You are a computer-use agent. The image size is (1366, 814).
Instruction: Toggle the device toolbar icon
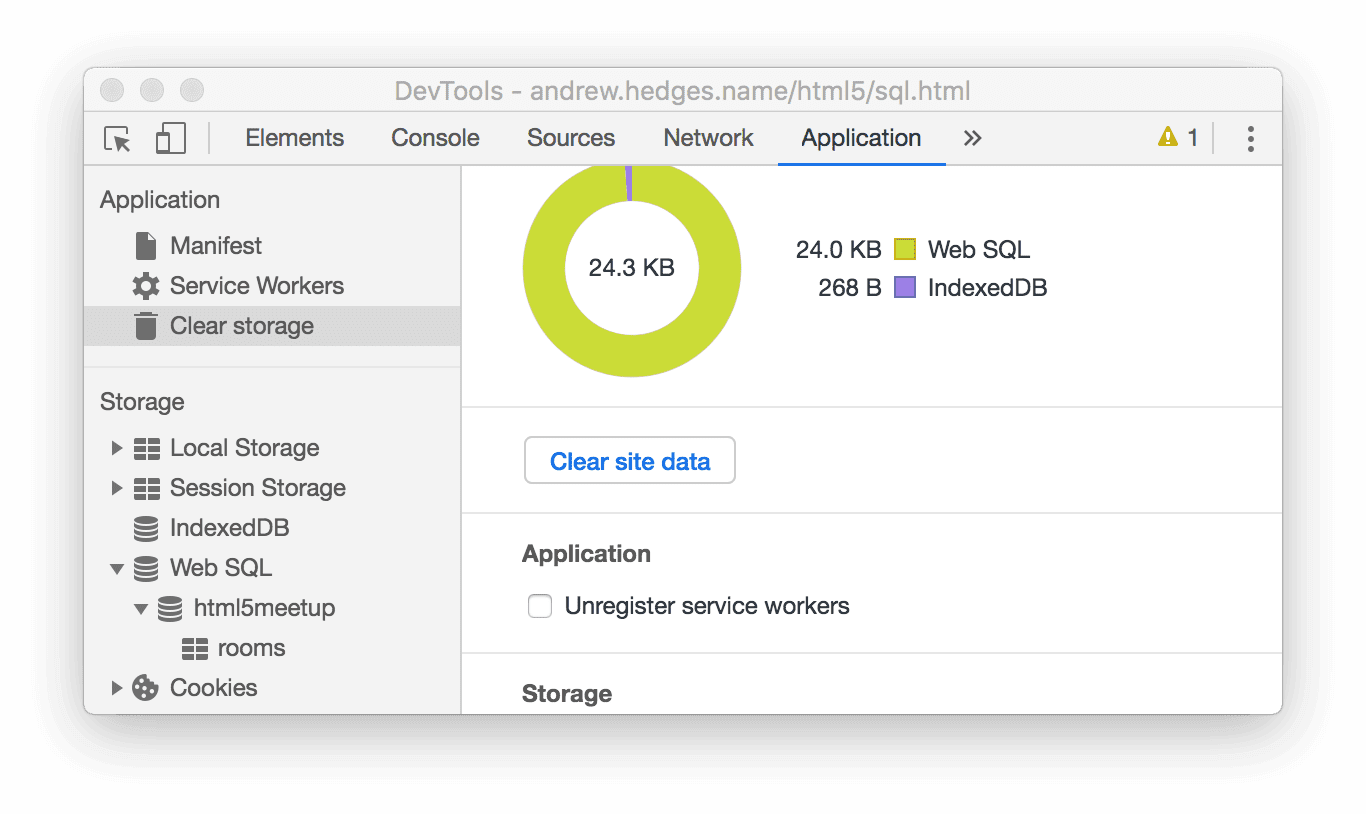coord(170,138)
